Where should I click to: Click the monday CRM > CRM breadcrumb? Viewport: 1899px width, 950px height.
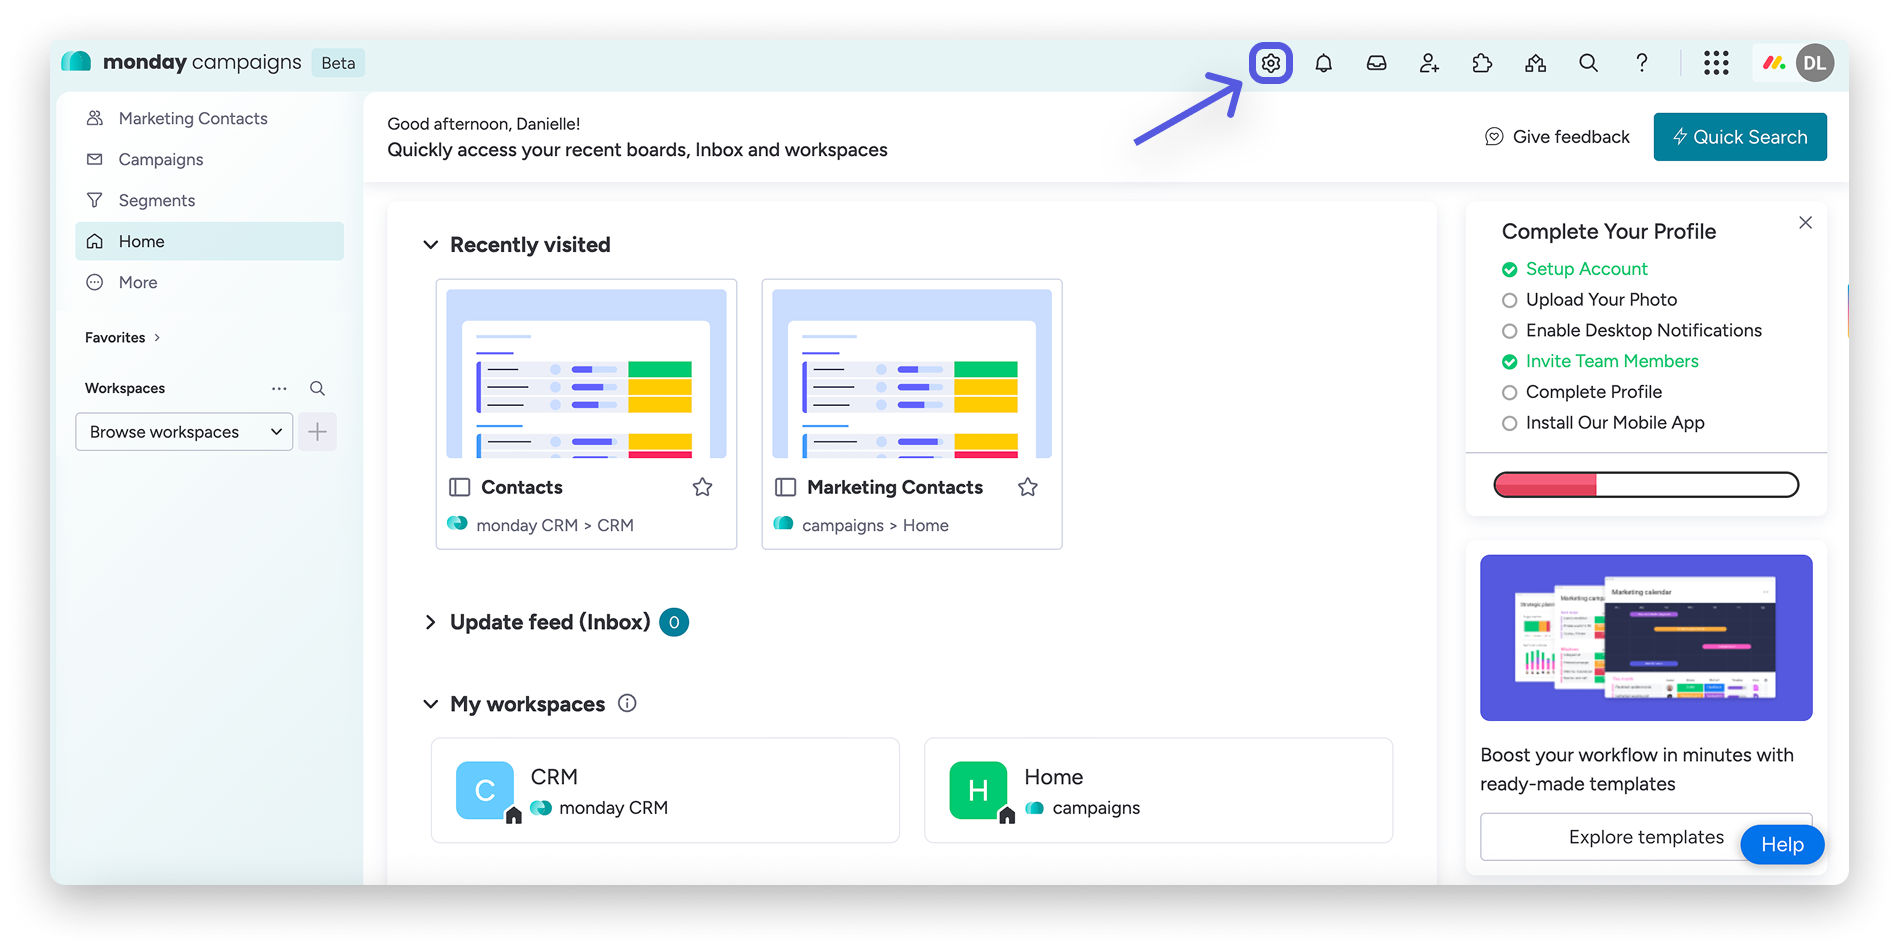(555, 525)
